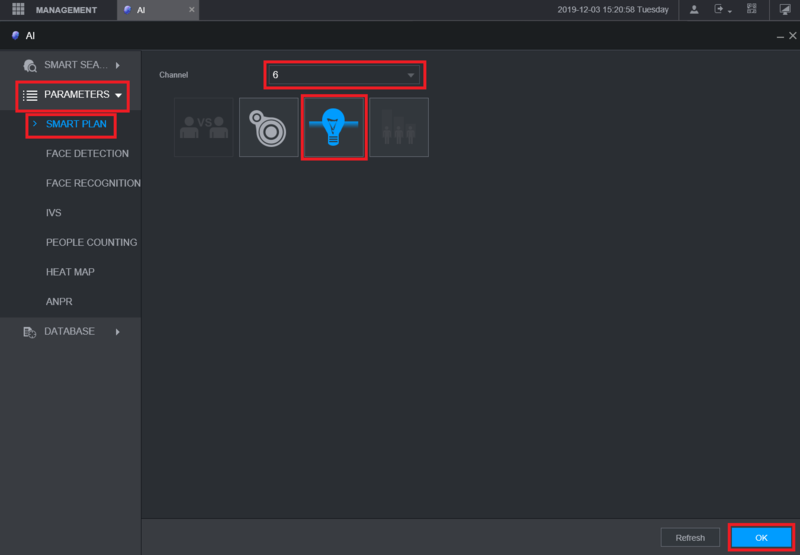This screenshot has height=555, width=800.
Task: Click the monitor display icon
Action: pyautogui.click(x=785, y=9)
